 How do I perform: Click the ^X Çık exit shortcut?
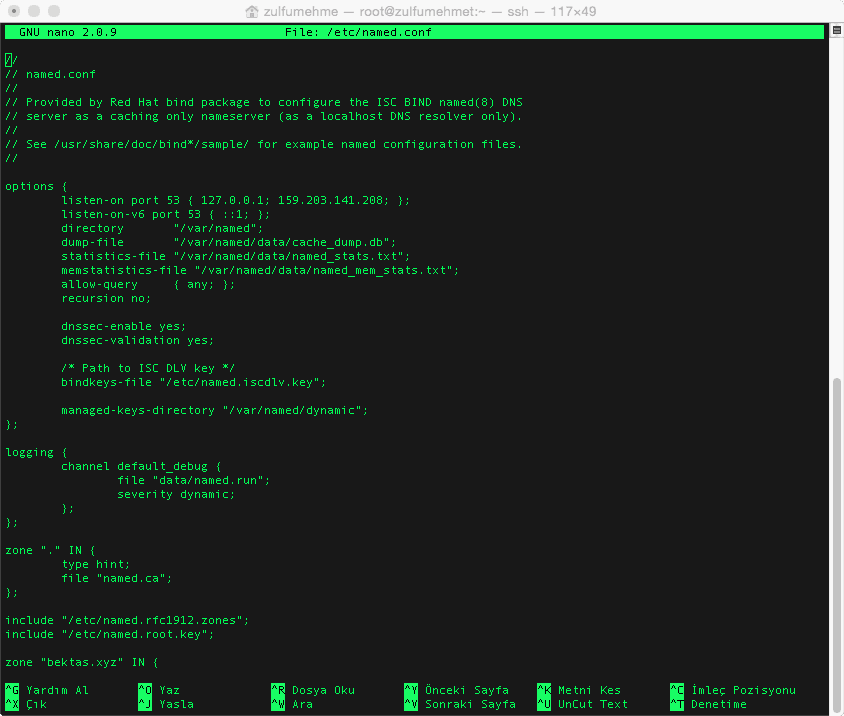click(26, 704)
